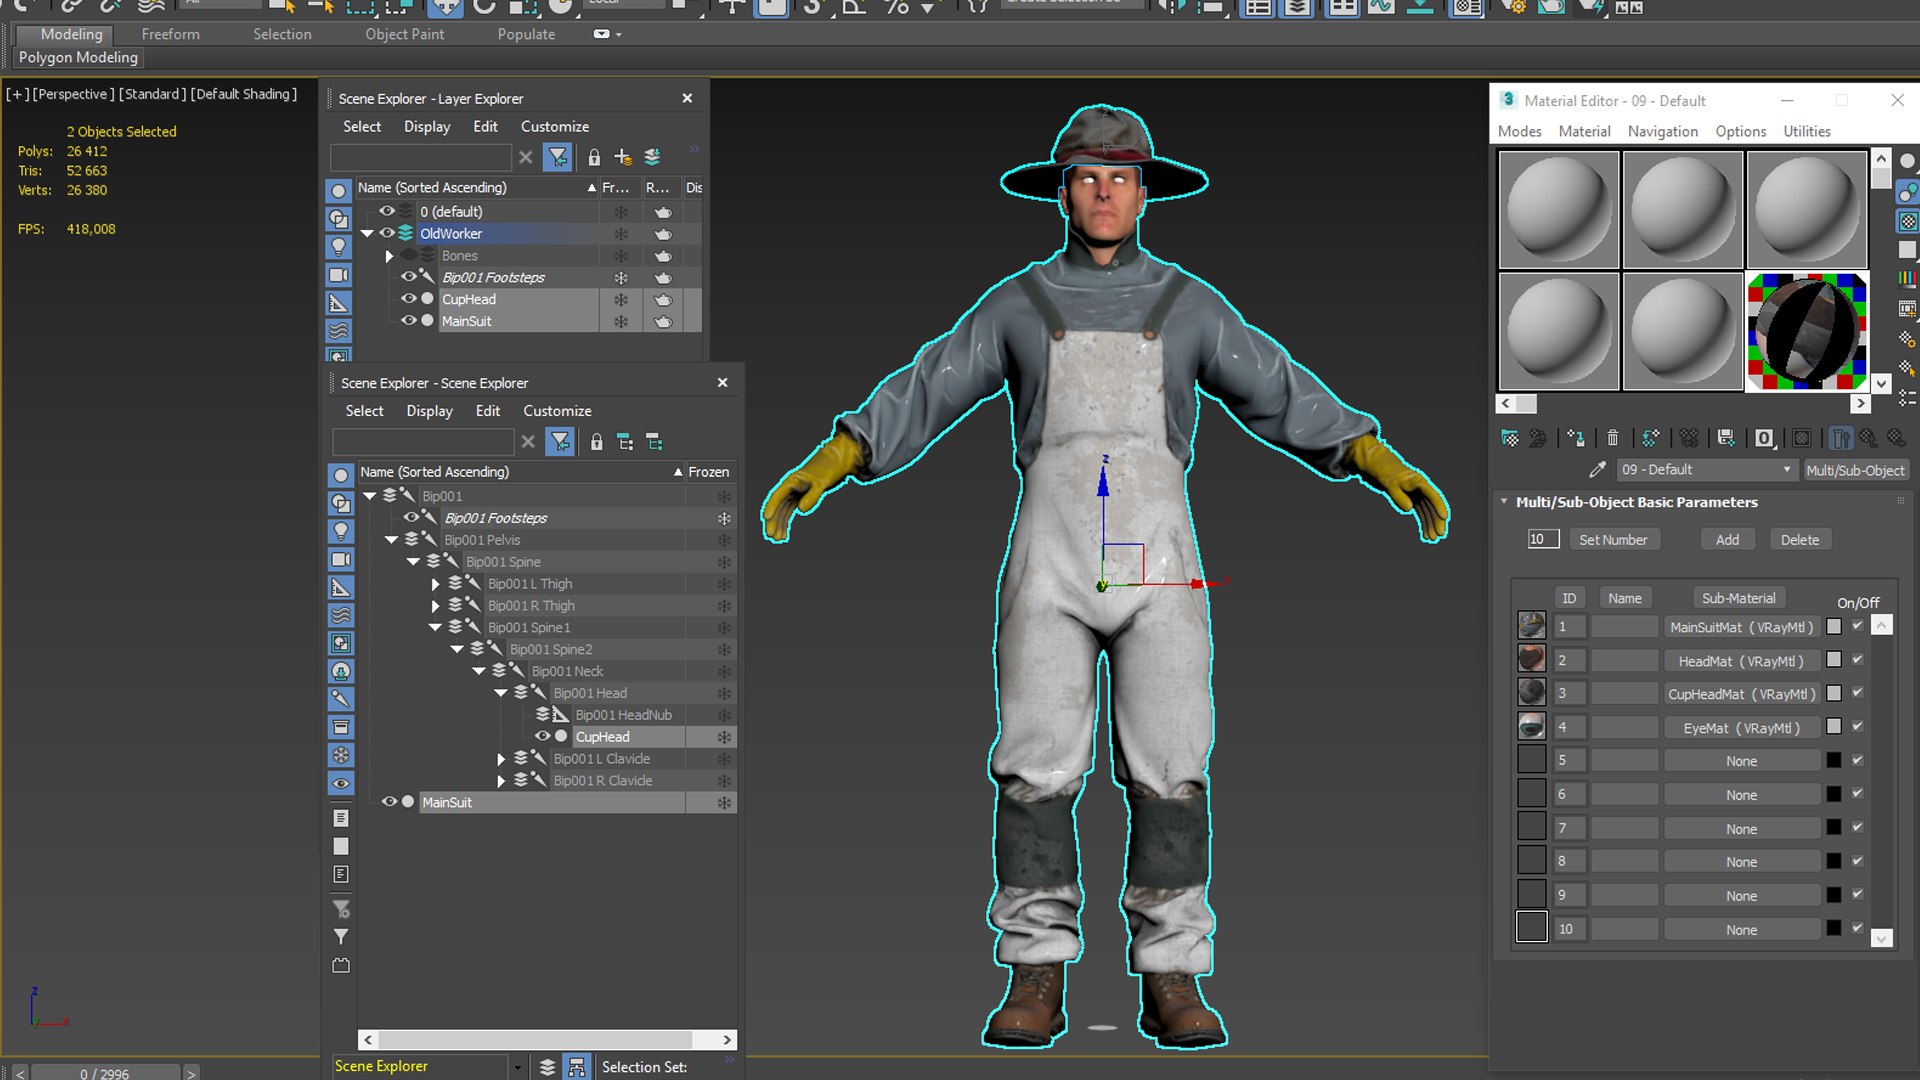Uncheck On/Off for EyeMat sub-material

[1857, 726]
